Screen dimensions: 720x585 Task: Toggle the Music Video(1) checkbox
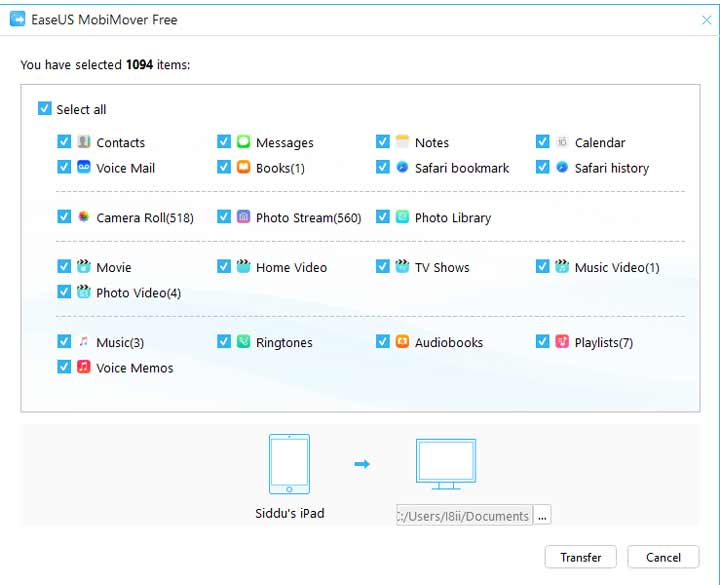point(542,266)
